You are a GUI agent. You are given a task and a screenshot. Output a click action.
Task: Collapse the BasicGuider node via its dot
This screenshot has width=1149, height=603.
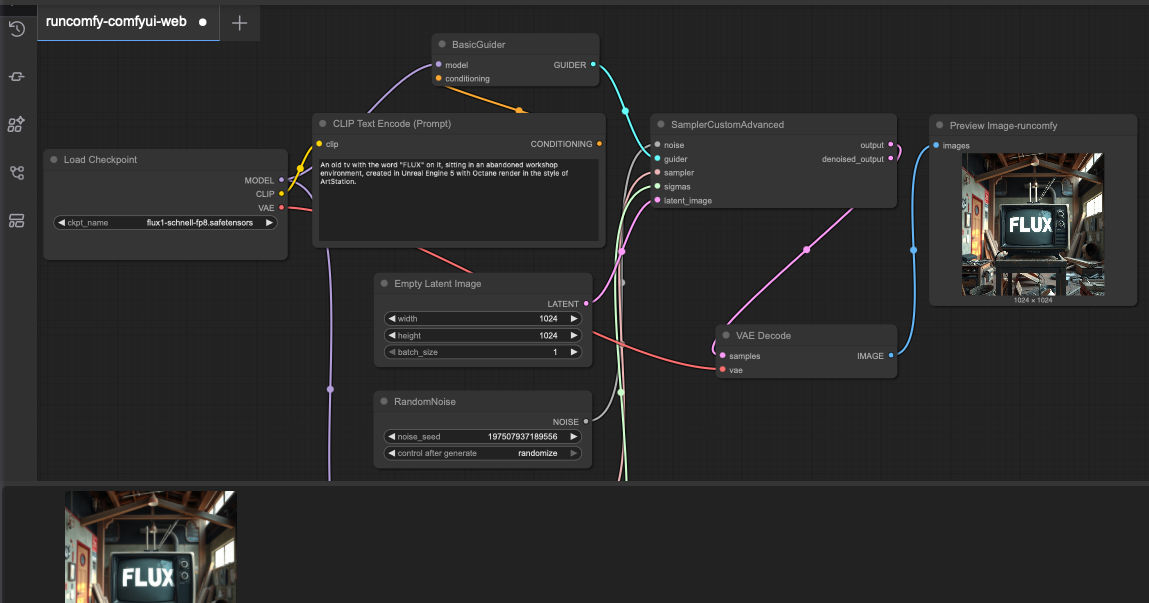[442, 45]
